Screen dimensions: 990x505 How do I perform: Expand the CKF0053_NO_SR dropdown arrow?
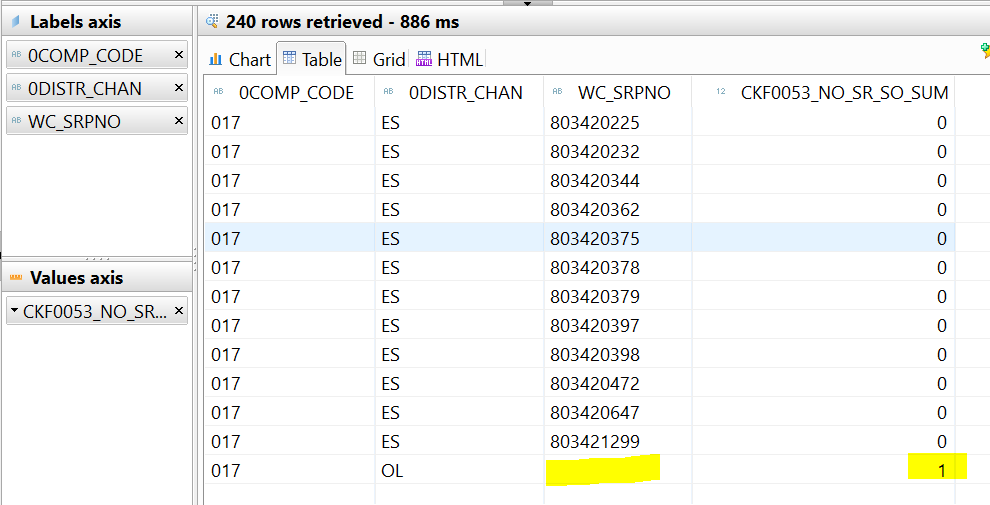click(x=14, y=311)
